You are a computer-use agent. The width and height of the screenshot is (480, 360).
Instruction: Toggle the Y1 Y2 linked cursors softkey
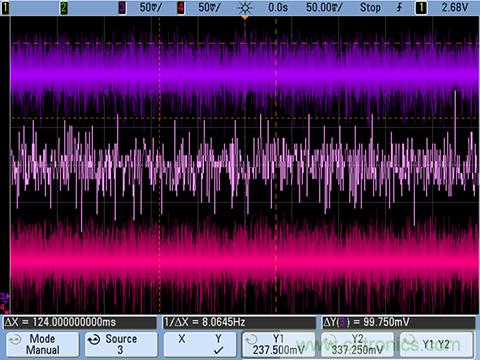coord(437,344)
